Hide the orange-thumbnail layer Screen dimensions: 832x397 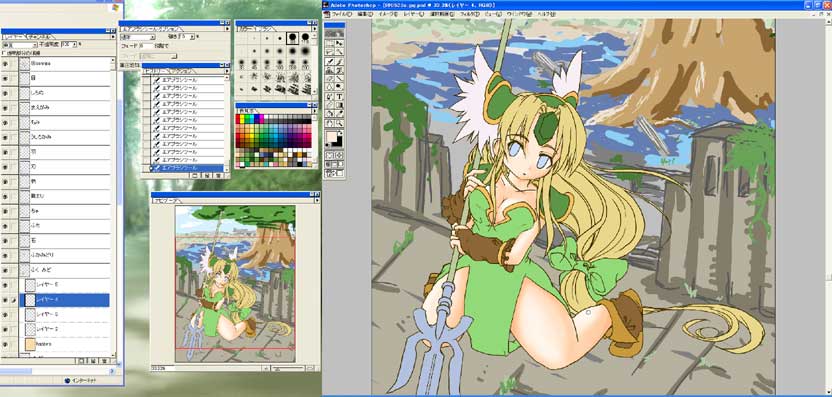click(5, 344)
